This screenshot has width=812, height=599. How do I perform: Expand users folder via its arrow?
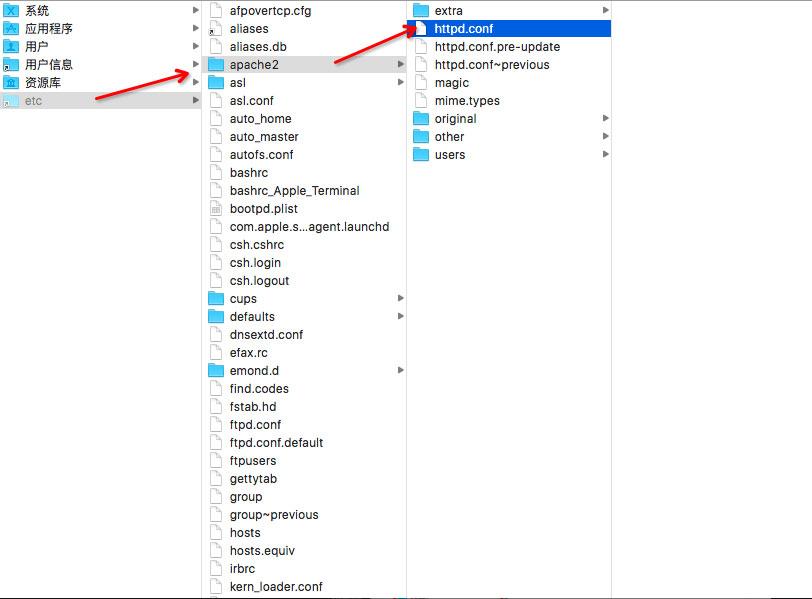coord(606,154)
